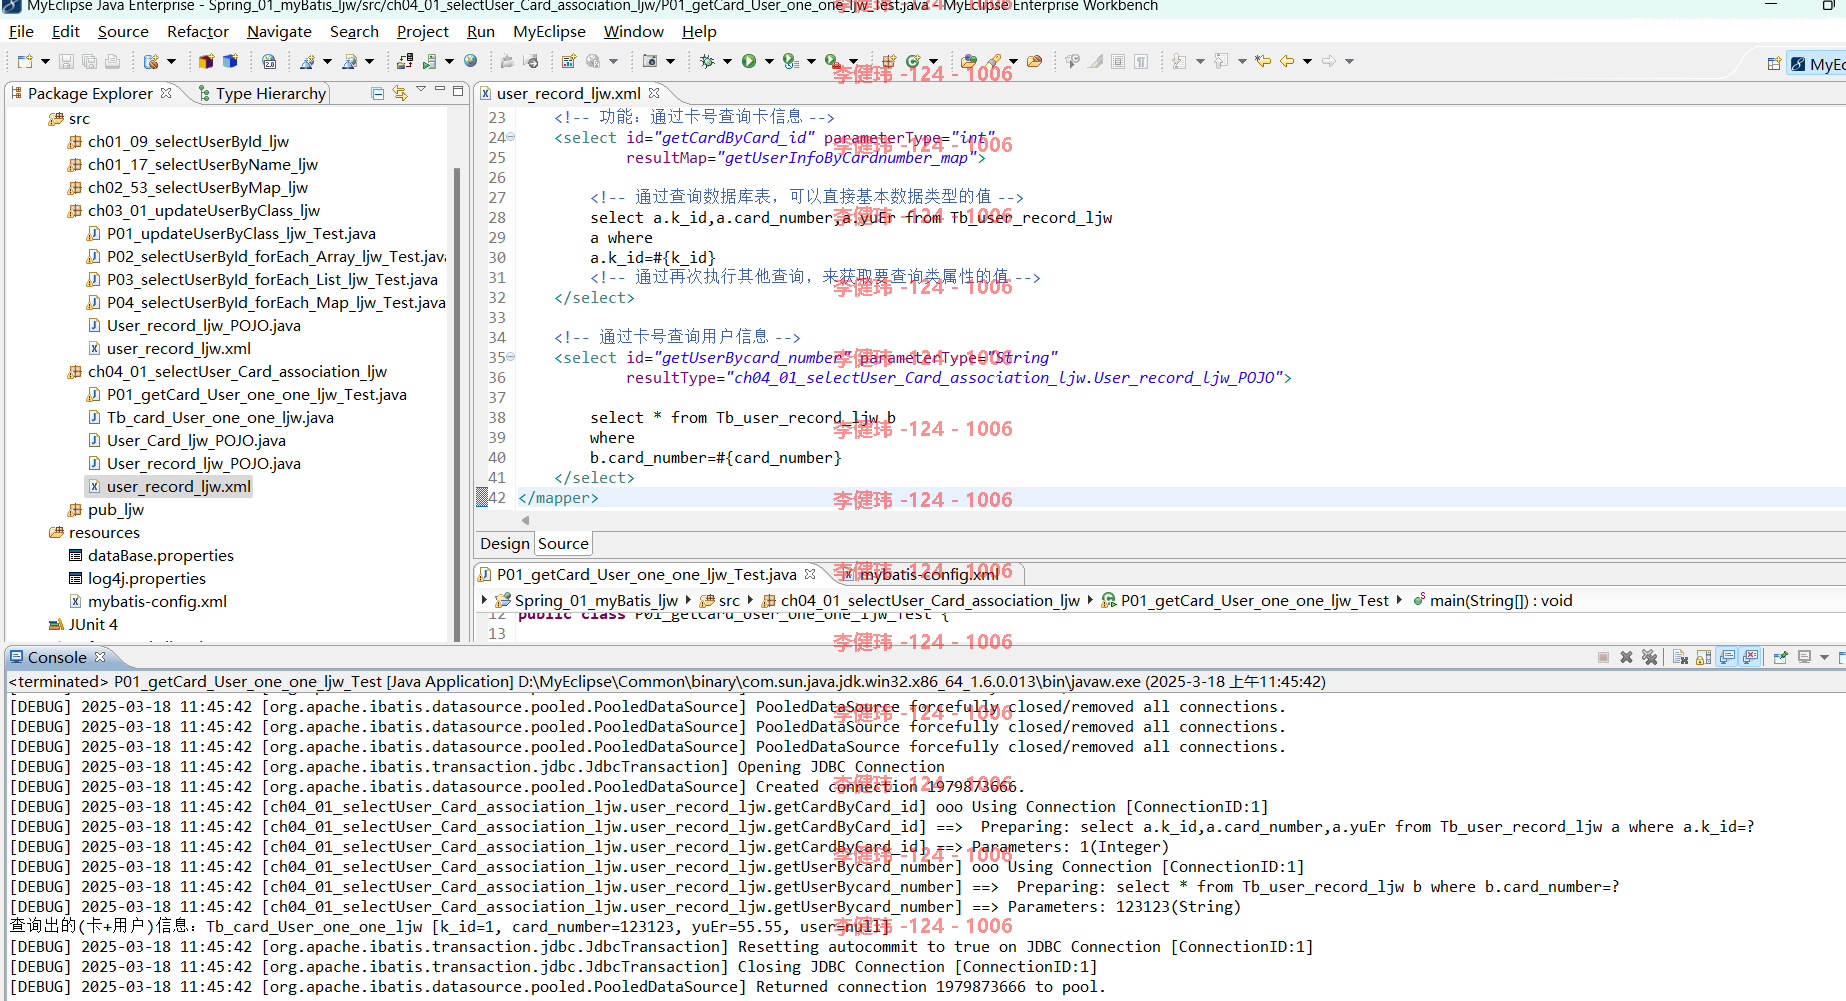
Task: Toggle Block Selection mode toolbar icon
Action: (1118, 62)
